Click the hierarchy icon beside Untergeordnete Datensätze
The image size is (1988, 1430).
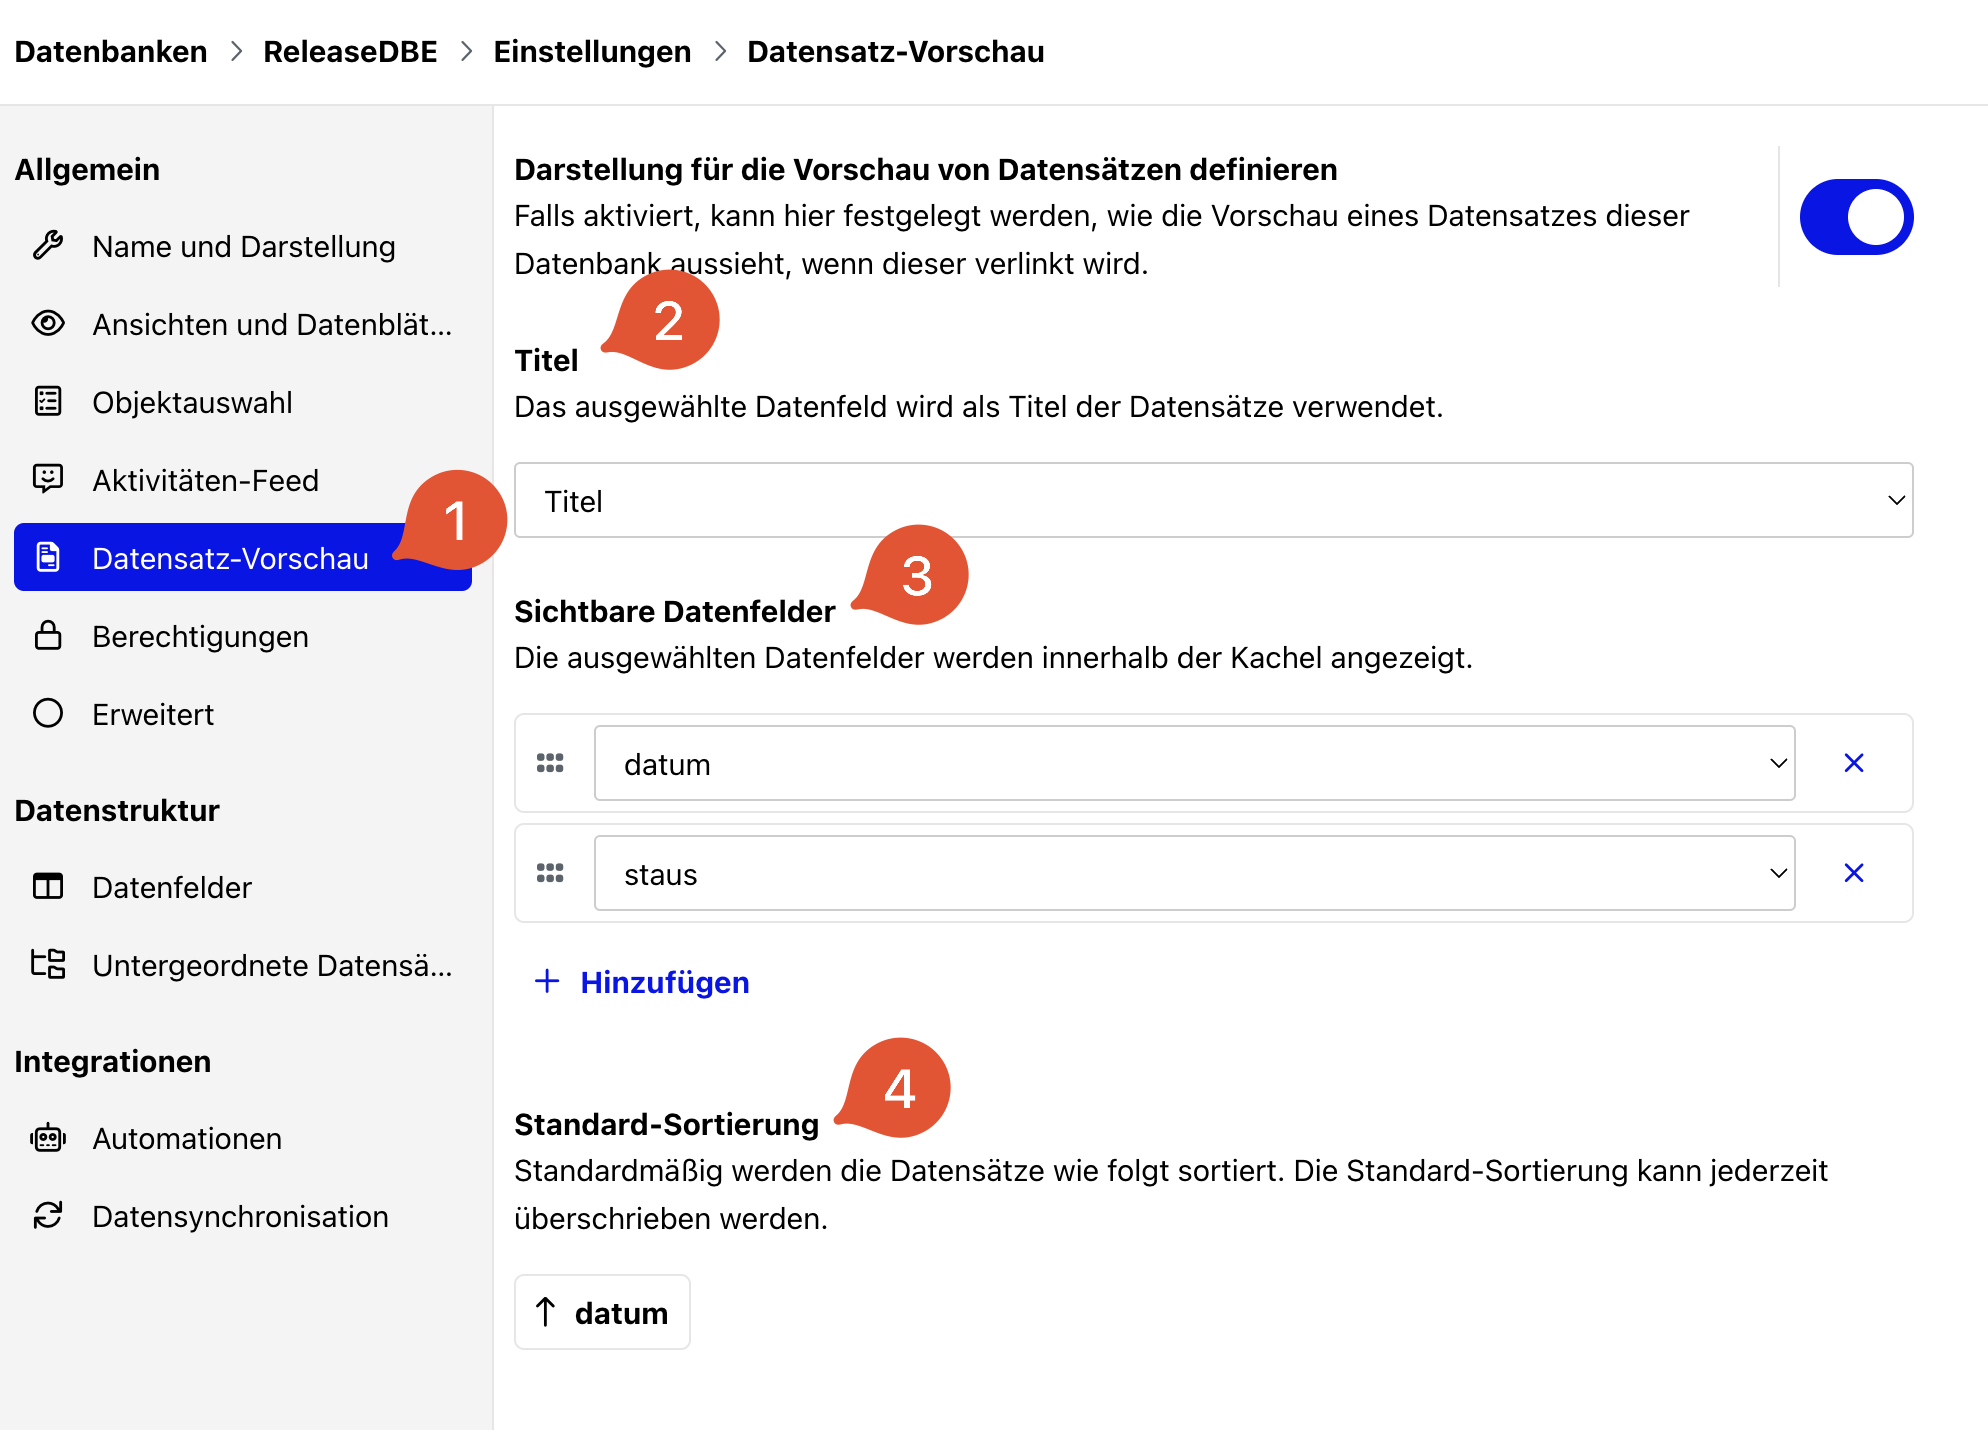[x=48, y=964]
